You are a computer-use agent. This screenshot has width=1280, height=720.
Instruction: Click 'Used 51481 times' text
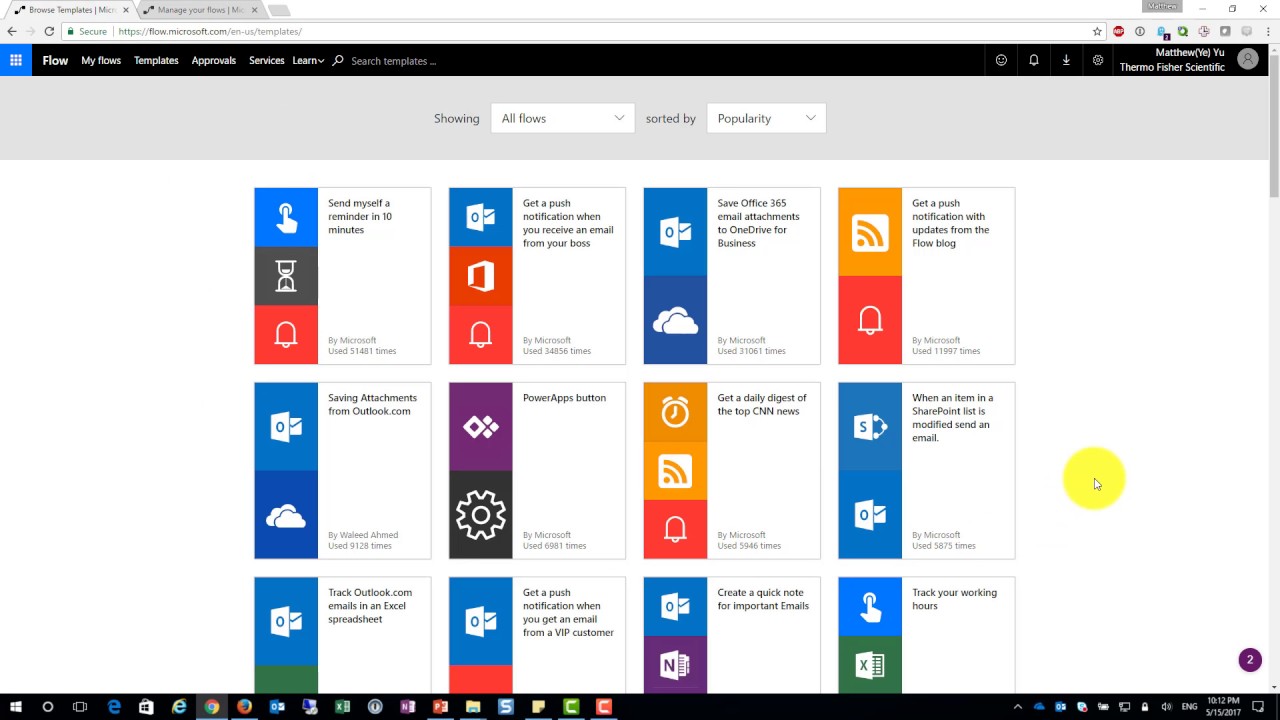(x=362, y=351)
